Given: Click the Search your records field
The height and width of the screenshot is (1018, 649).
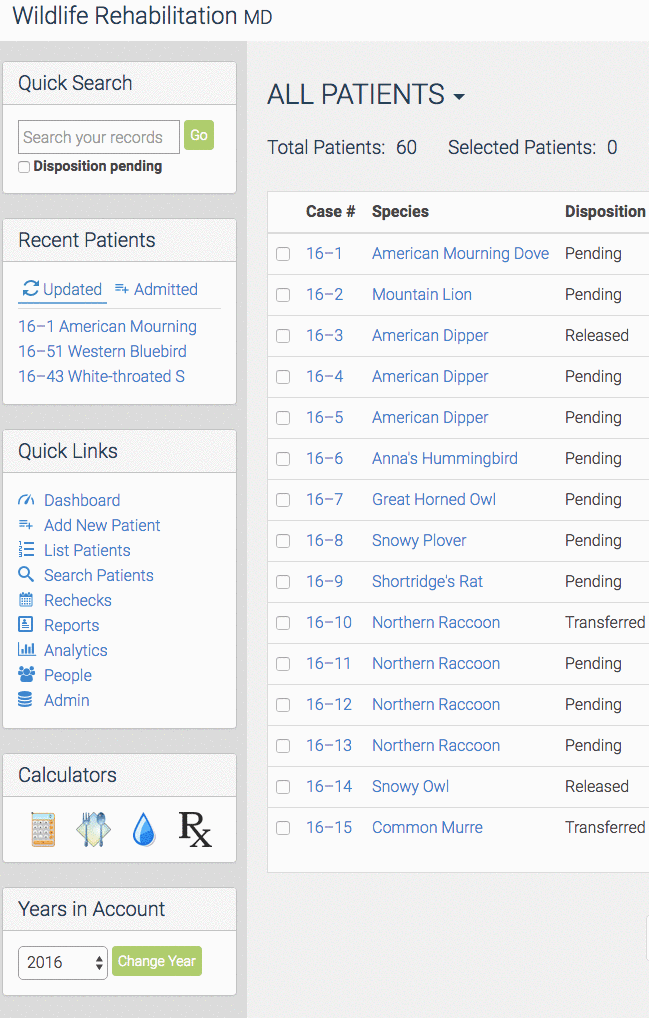Looking at the screenshot, I should [99, 137].
